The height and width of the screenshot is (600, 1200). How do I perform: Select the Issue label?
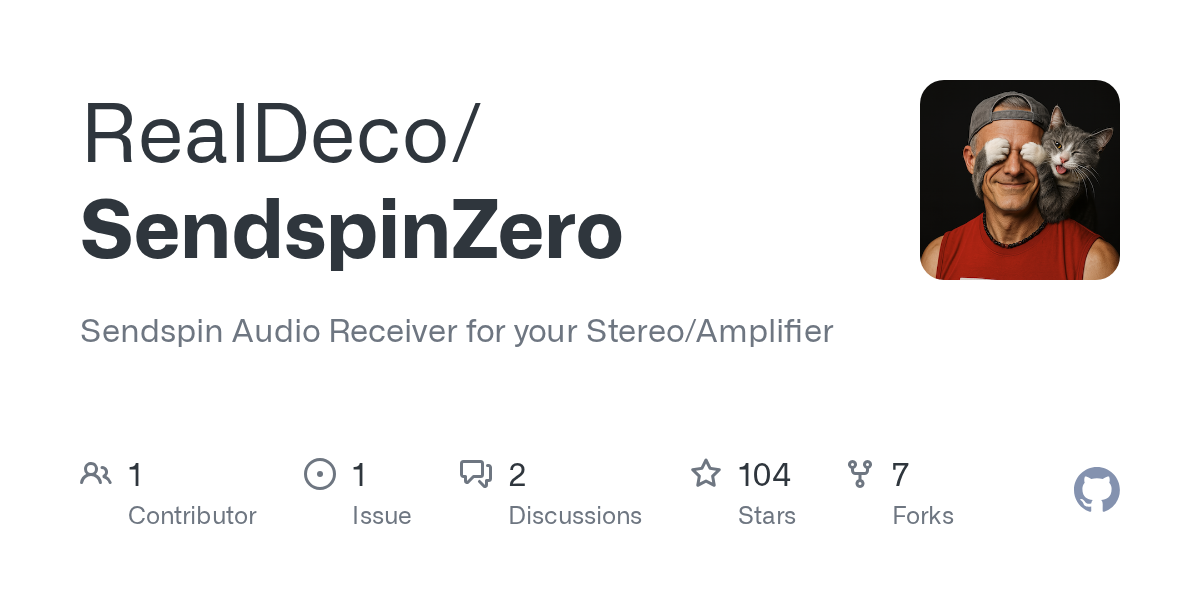point(381,516)
